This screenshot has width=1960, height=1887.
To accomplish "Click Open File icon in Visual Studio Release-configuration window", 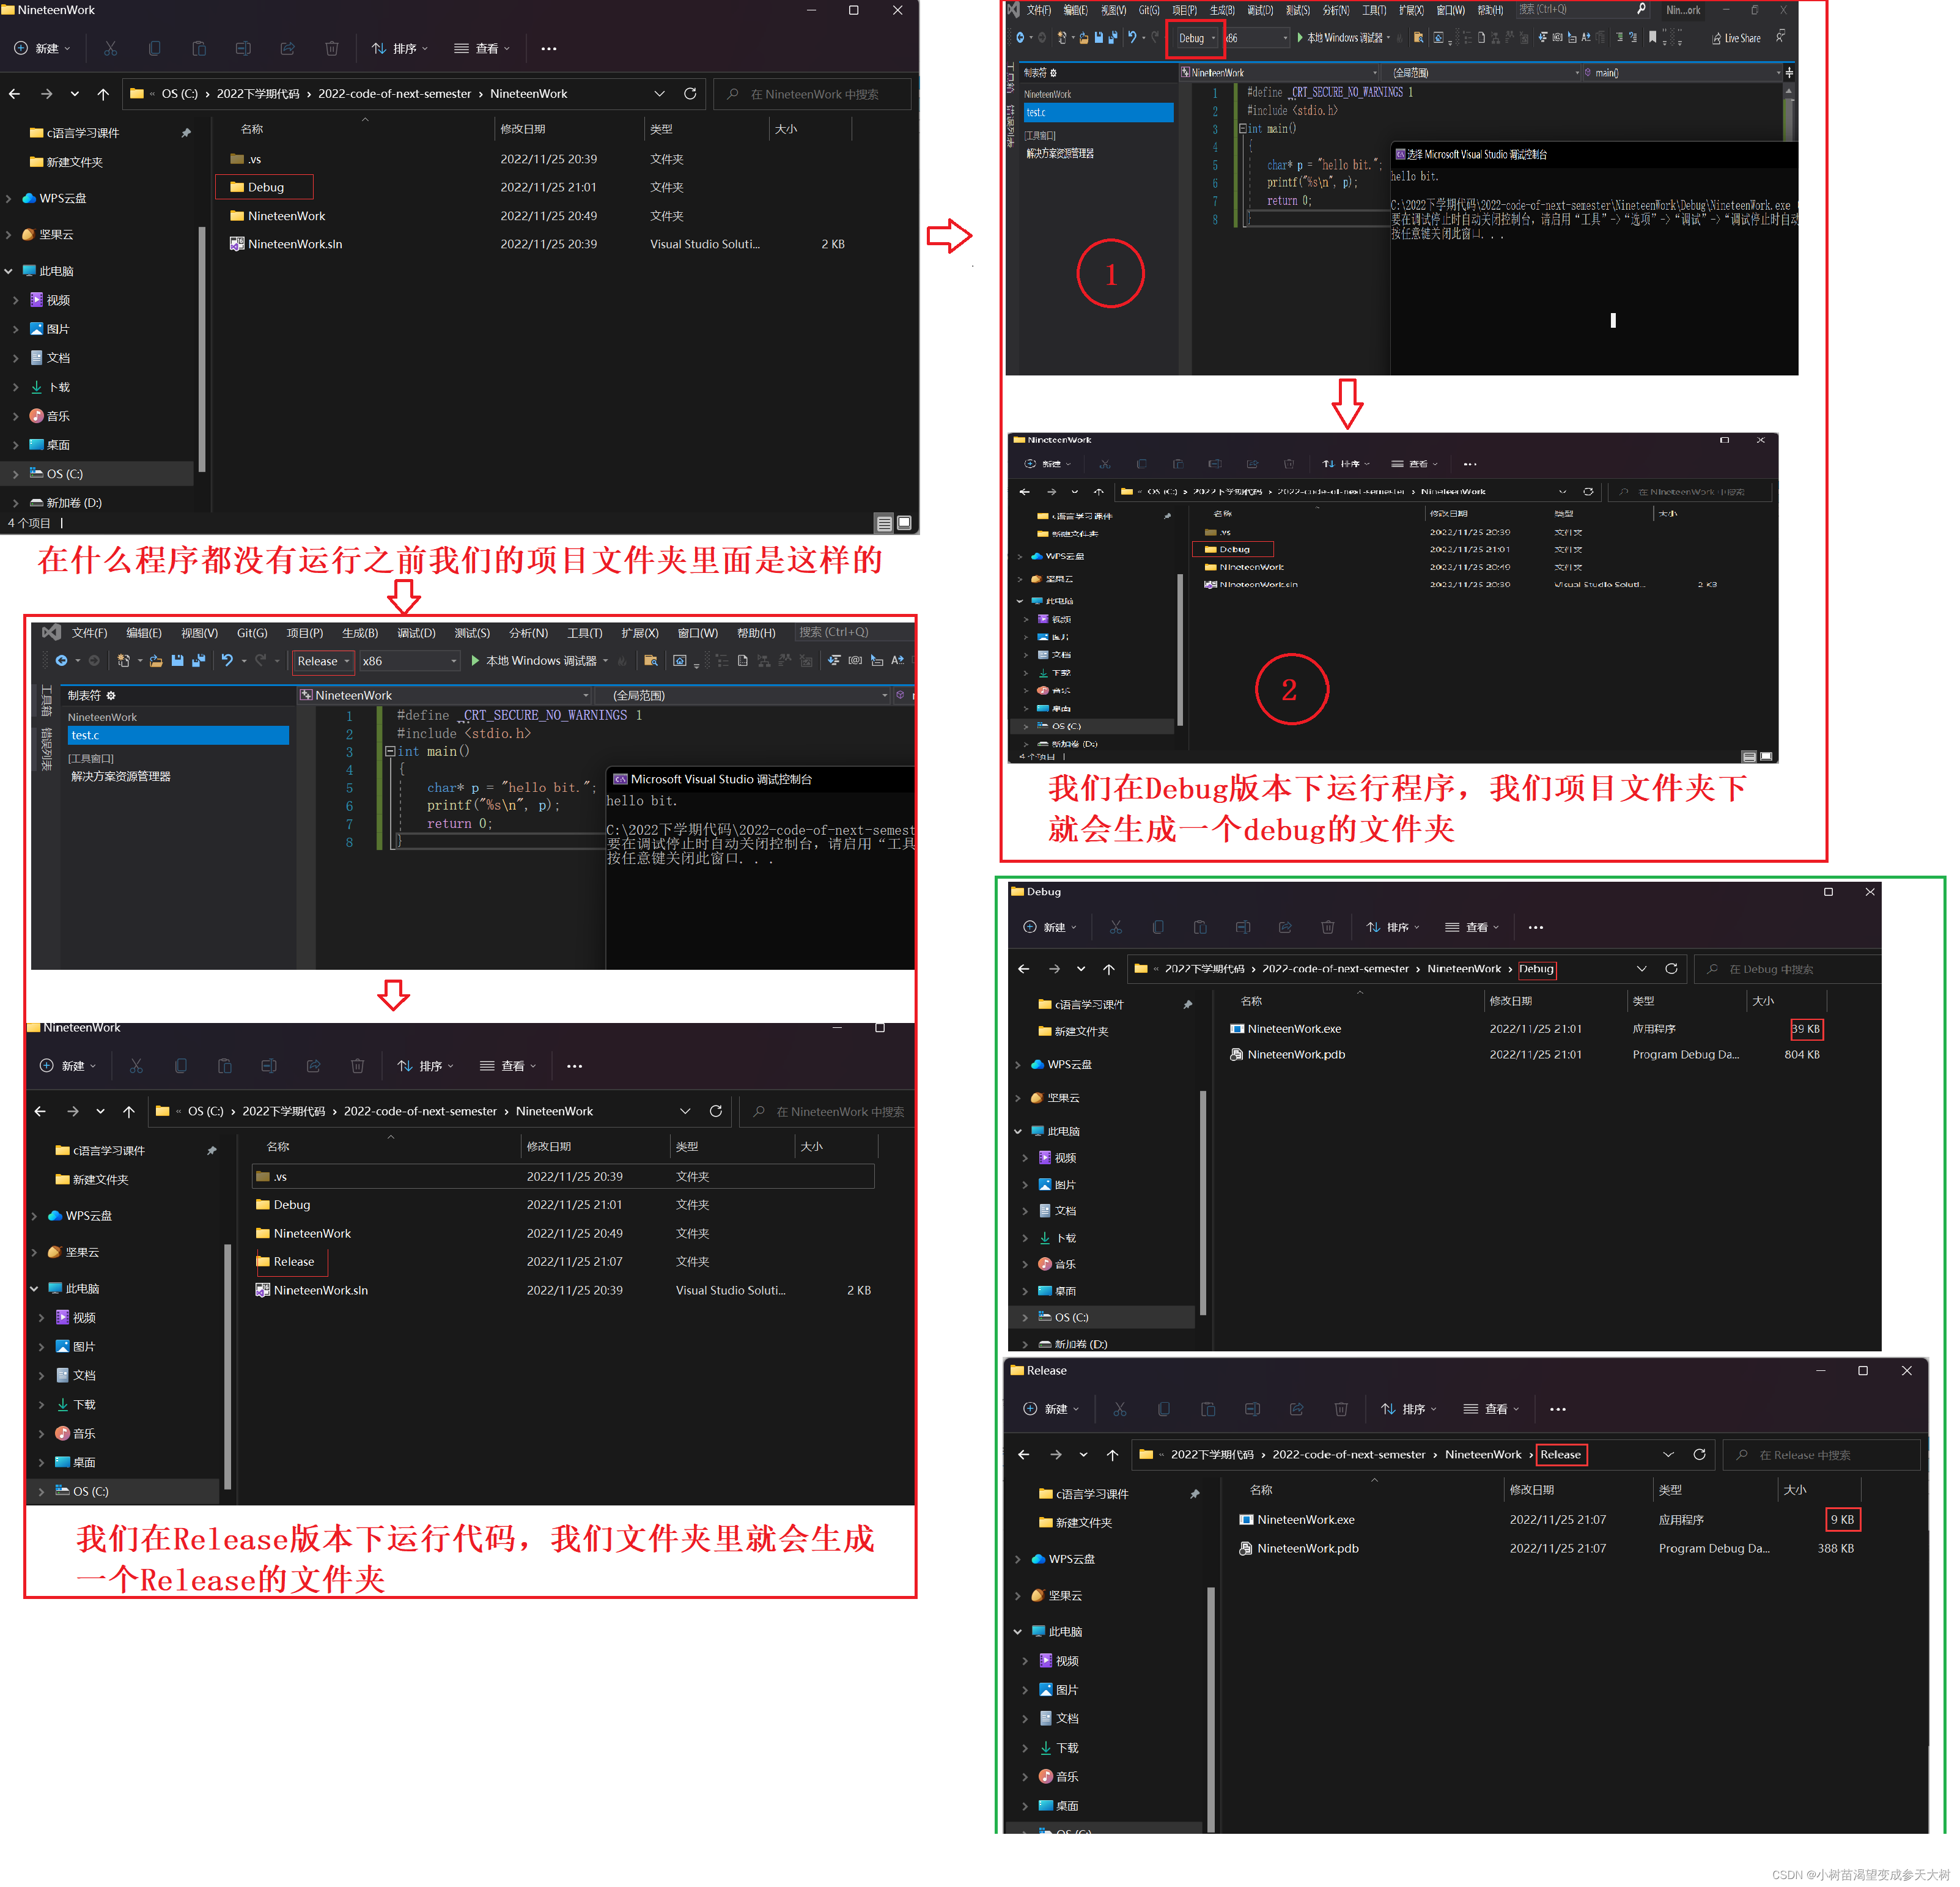I will (x=156, y=661).
